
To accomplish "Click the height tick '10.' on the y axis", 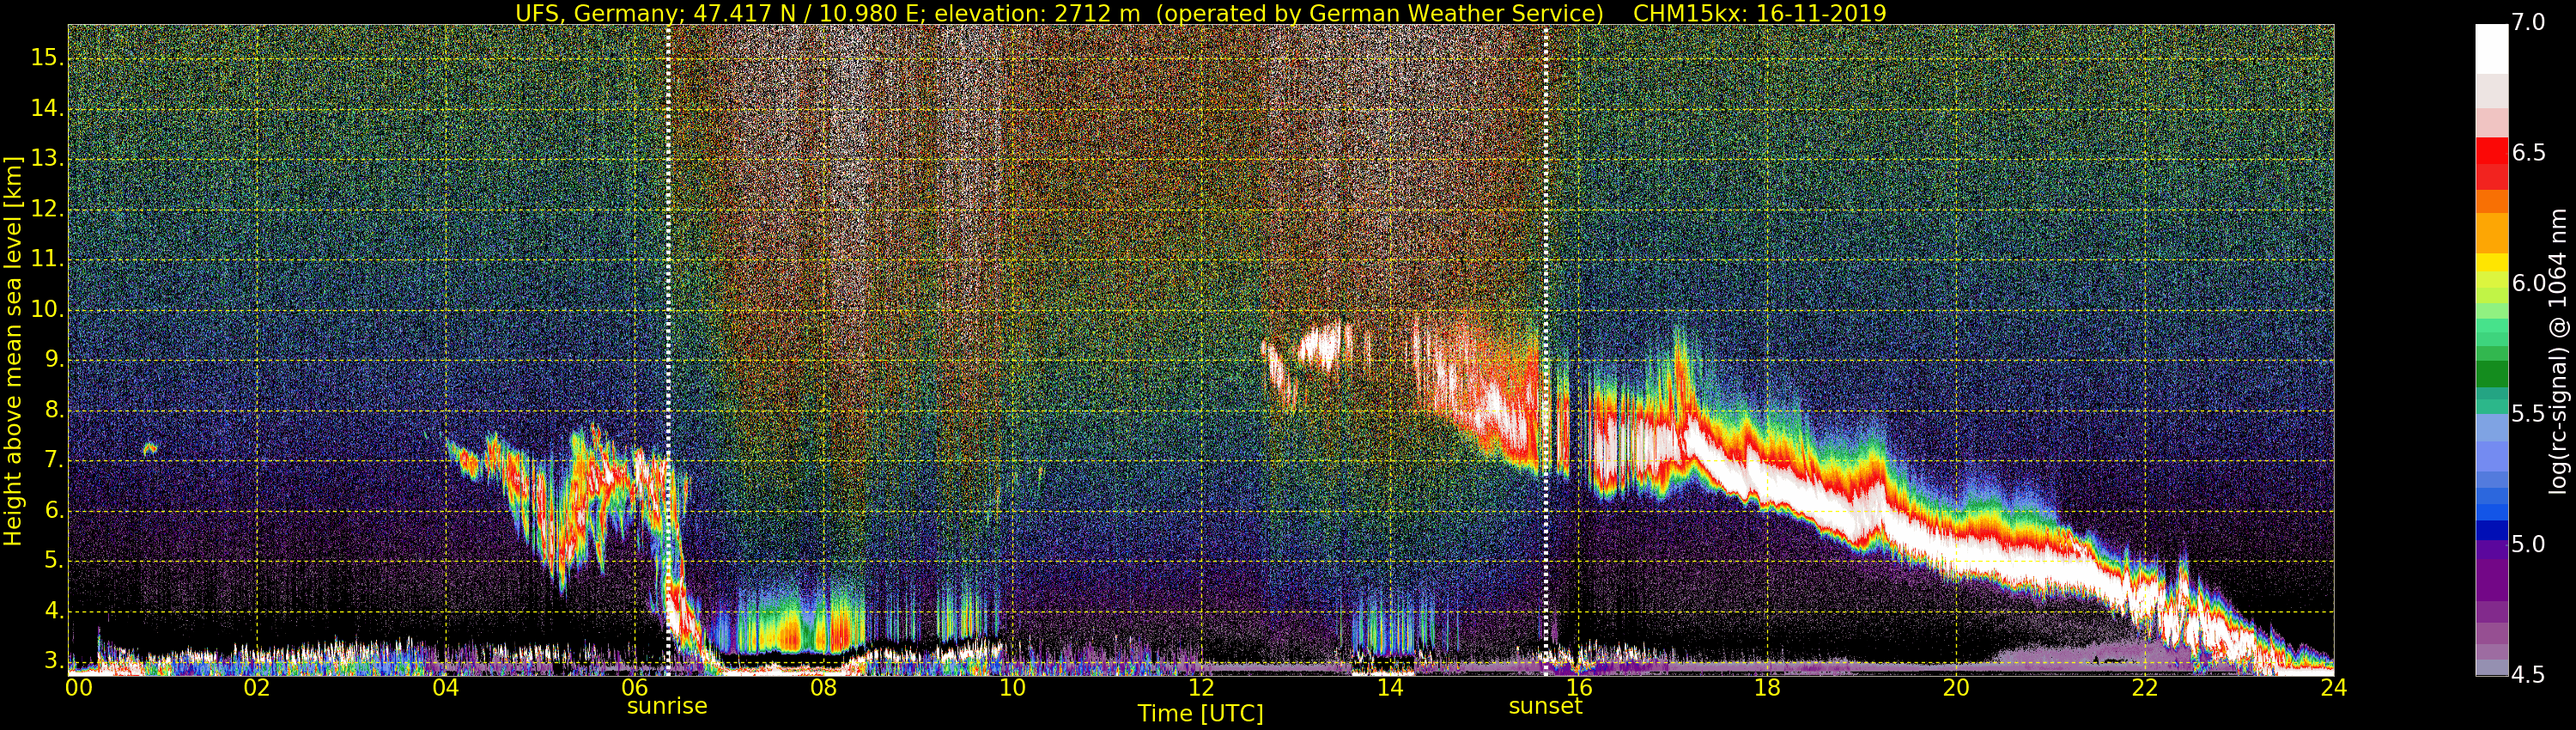I will [x=47, y=310].
